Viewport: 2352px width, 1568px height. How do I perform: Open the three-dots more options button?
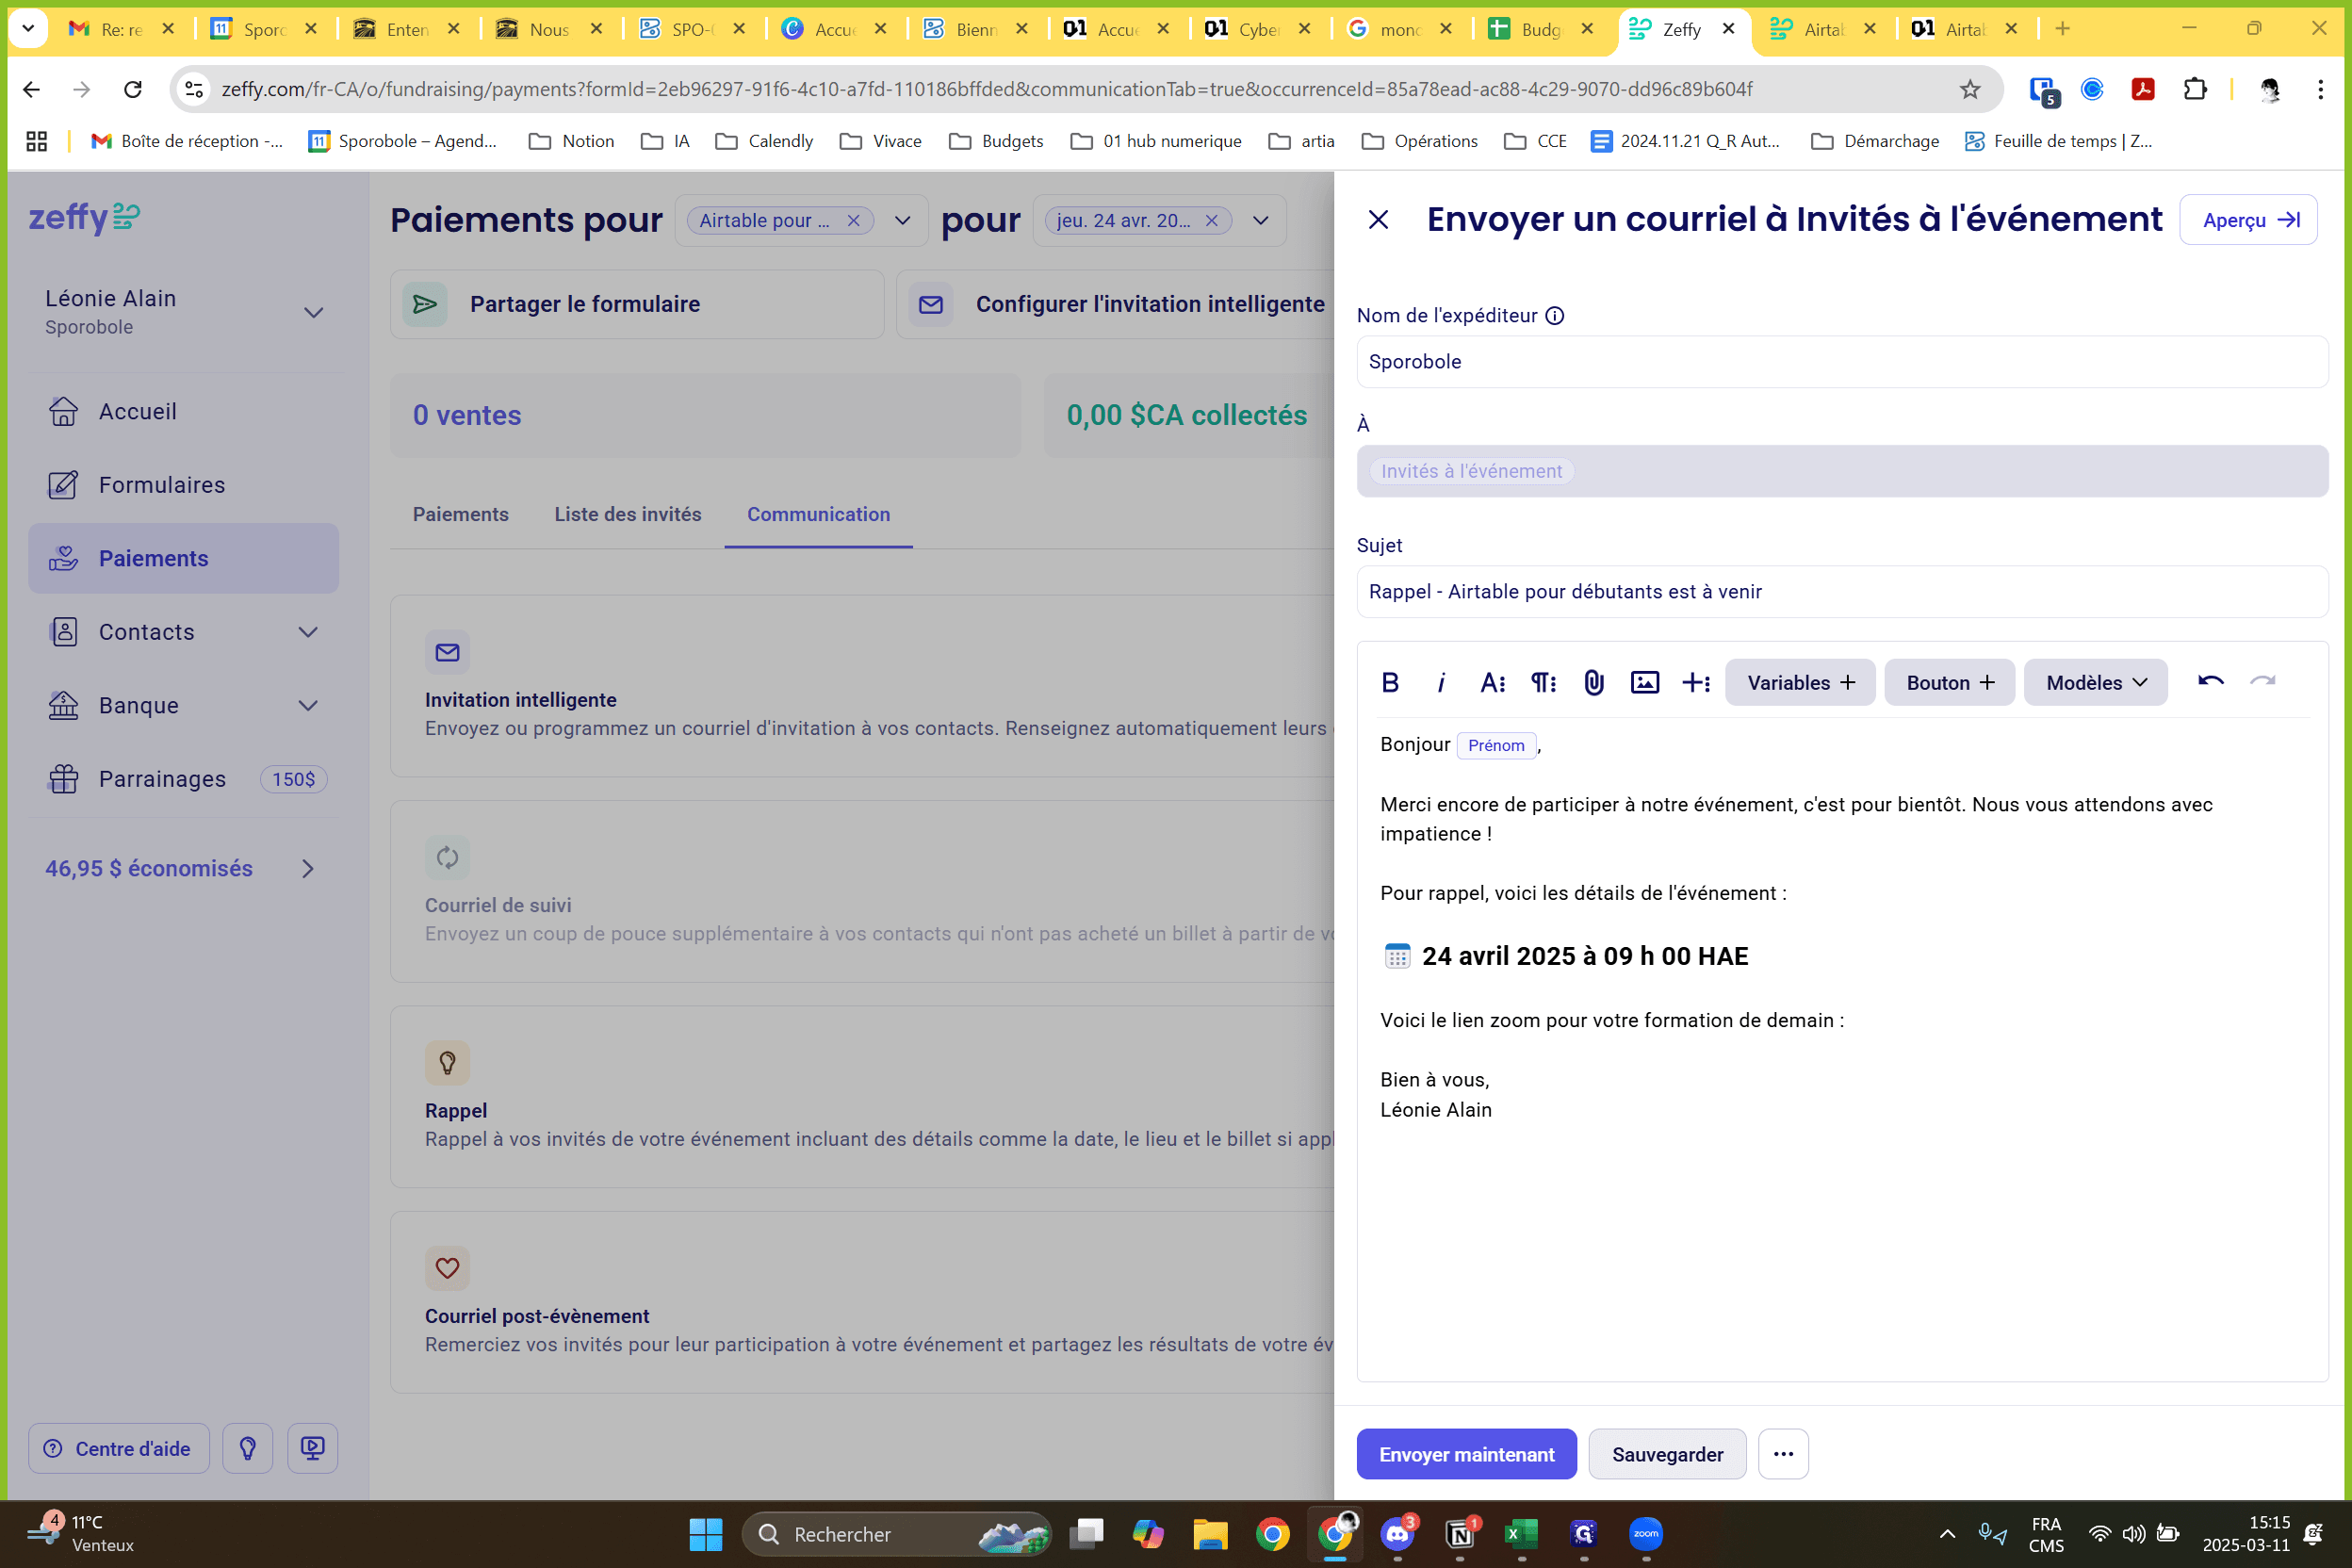(x=1783, y=1453)
